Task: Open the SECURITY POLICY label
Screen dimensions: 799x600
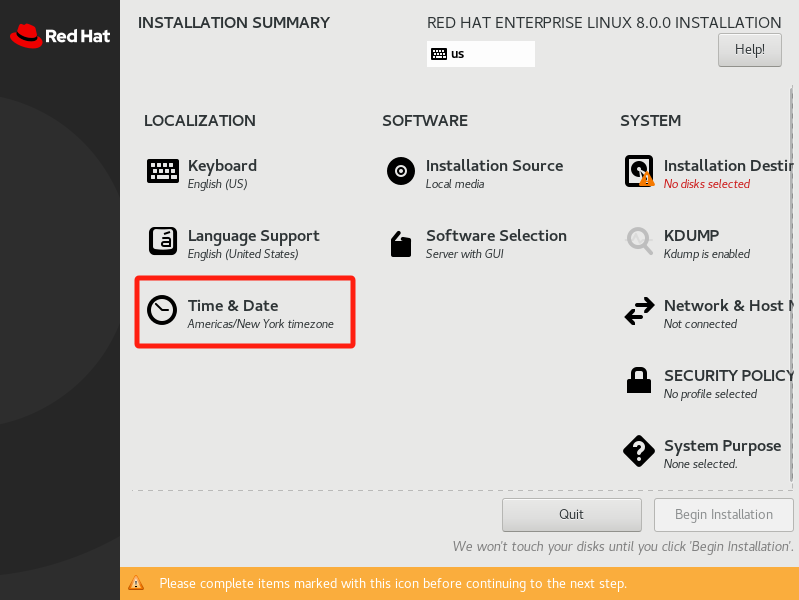Action: point(728,376)
